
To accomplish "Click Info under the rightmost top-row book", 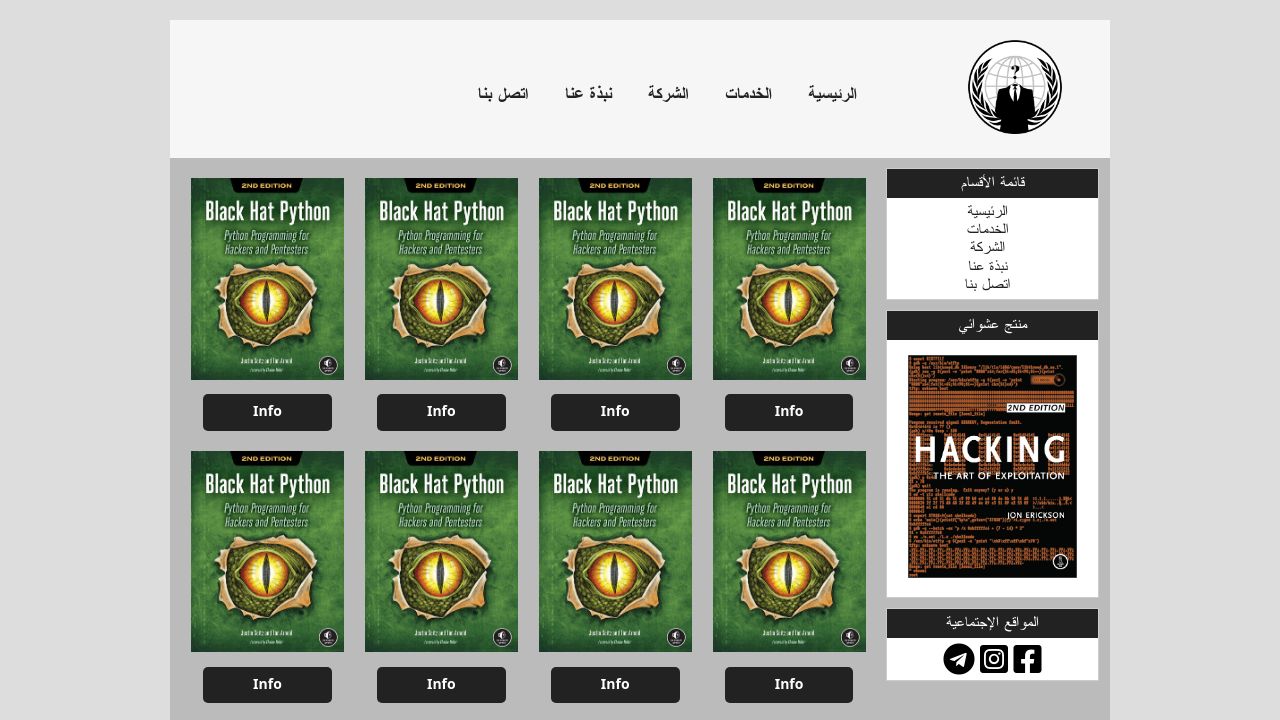I will pos(789,412).
